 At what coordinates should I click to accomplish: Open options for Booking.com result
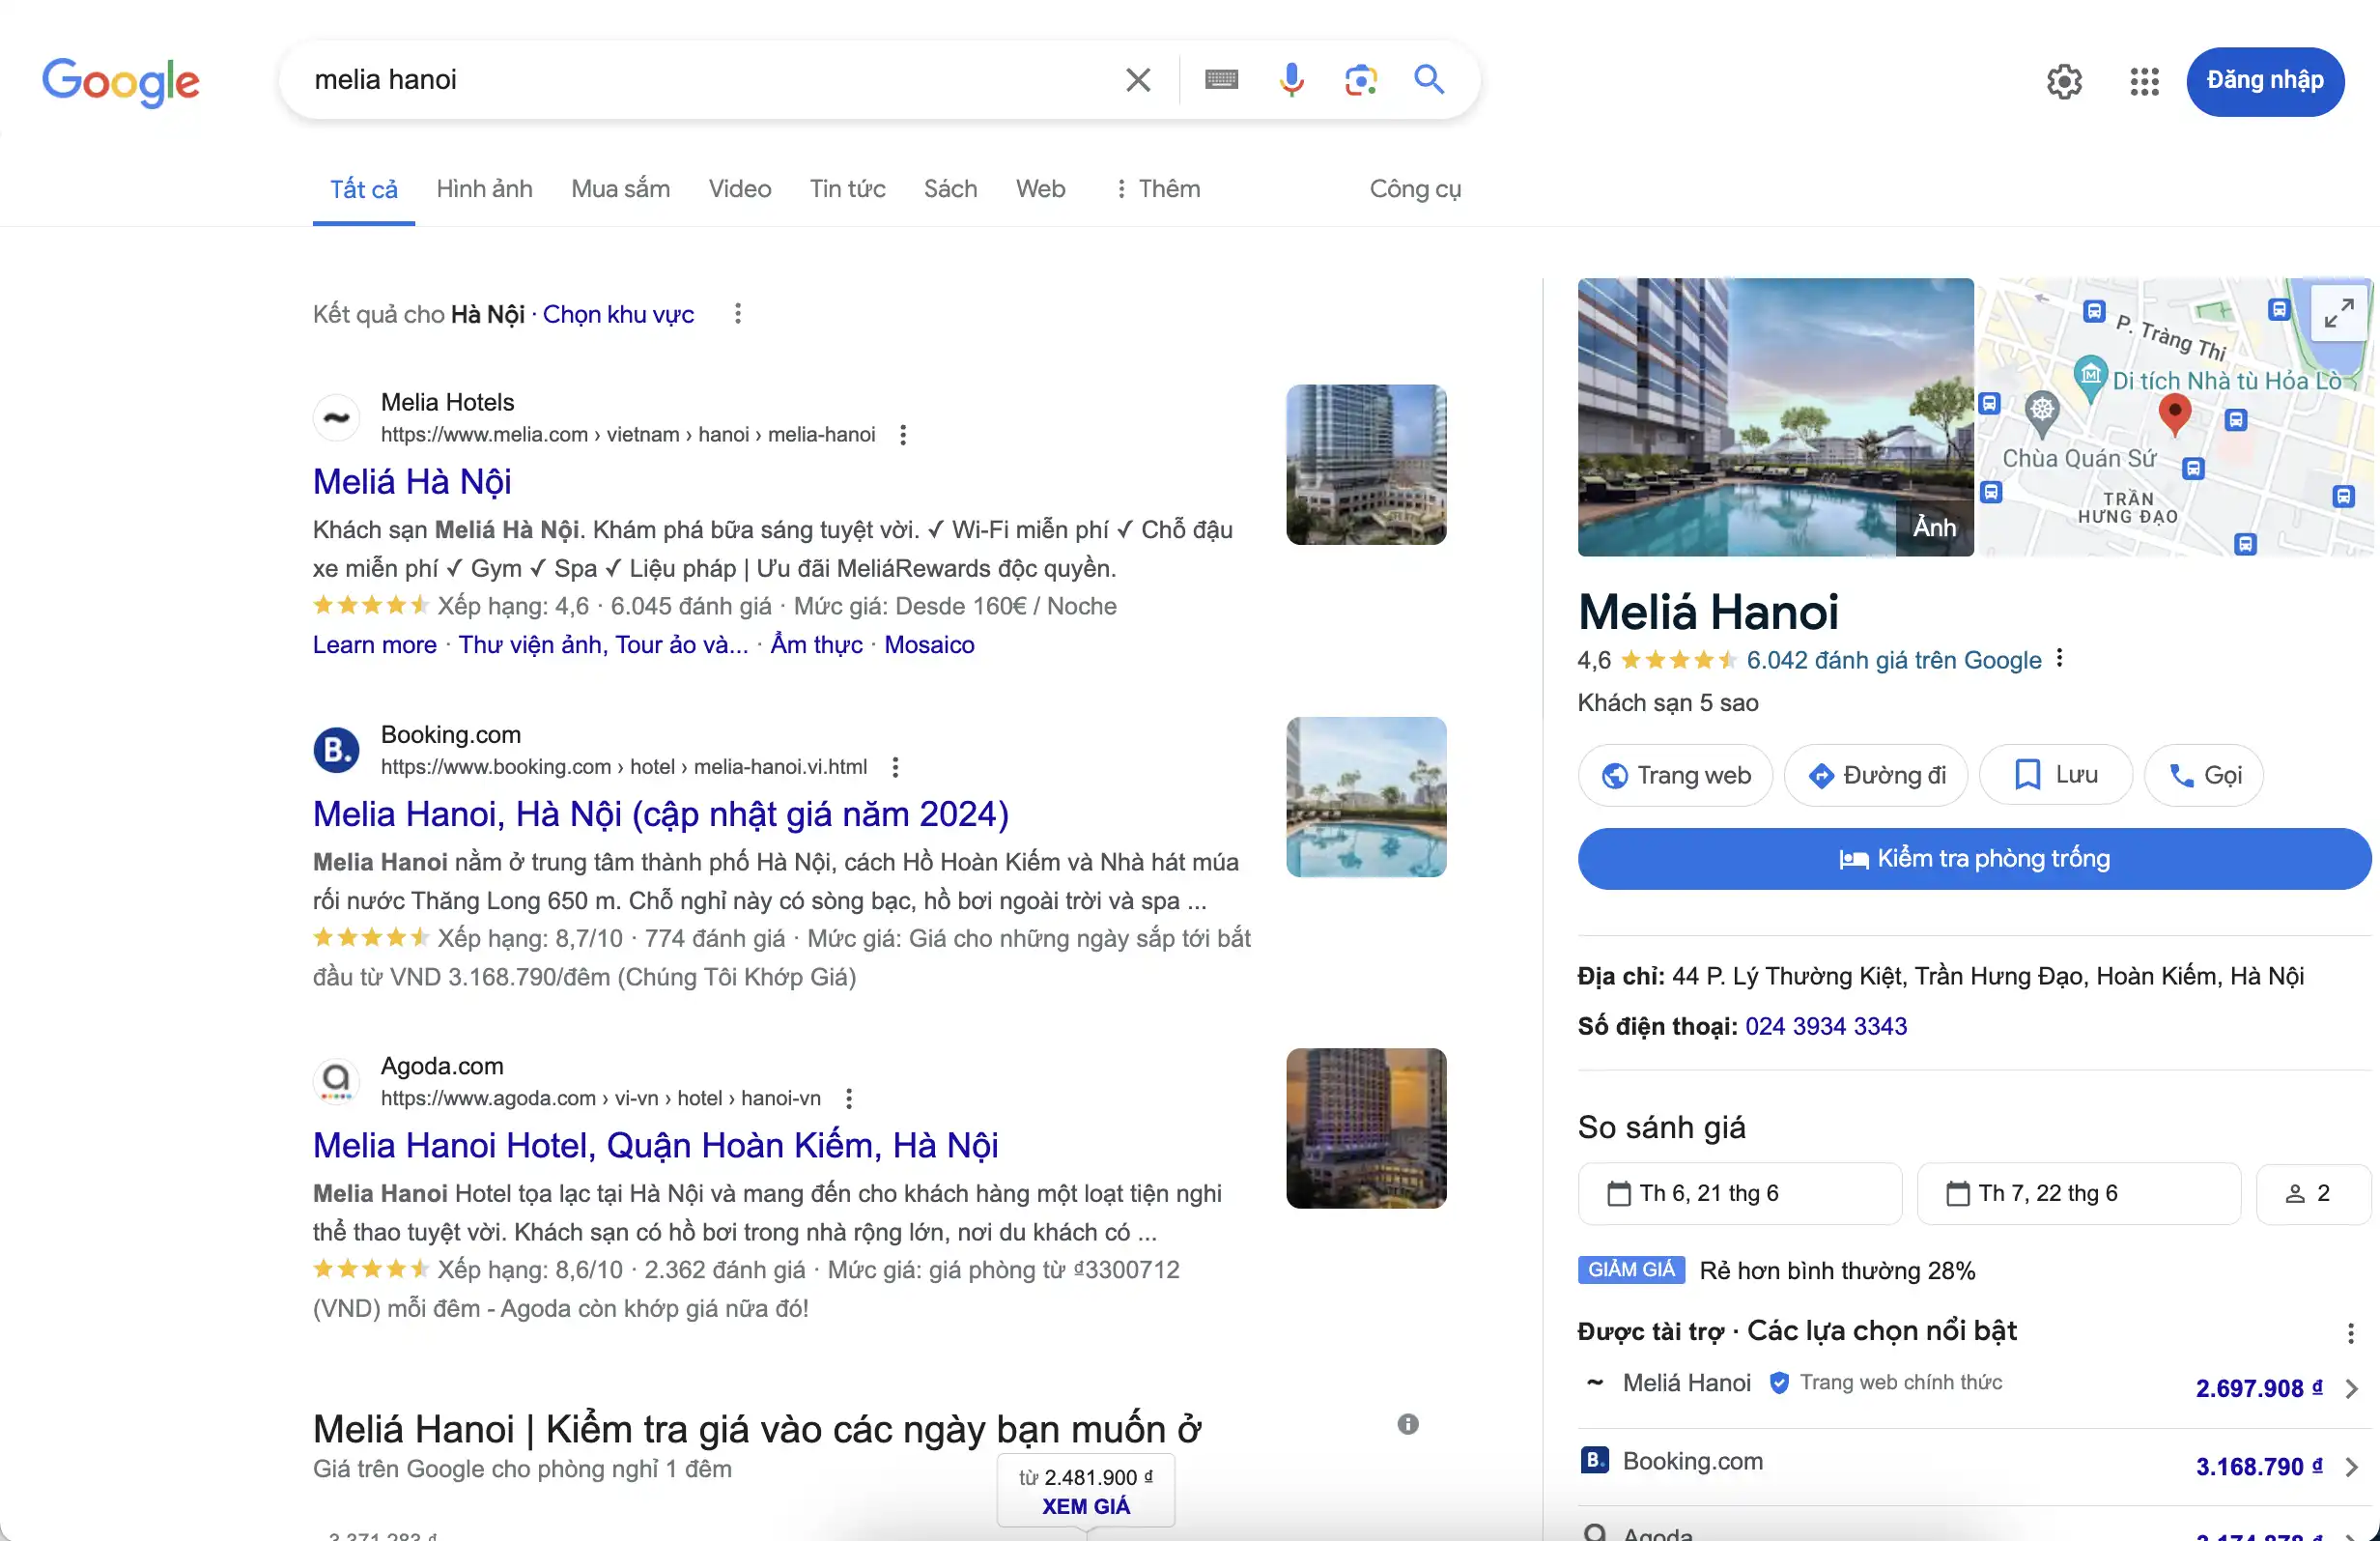tap(895, 767)
